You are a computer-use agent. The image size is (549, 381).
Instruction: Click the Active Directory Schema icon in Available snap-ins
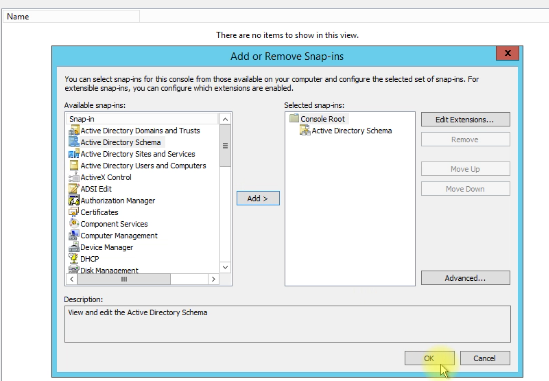click(x=74, y=142)
